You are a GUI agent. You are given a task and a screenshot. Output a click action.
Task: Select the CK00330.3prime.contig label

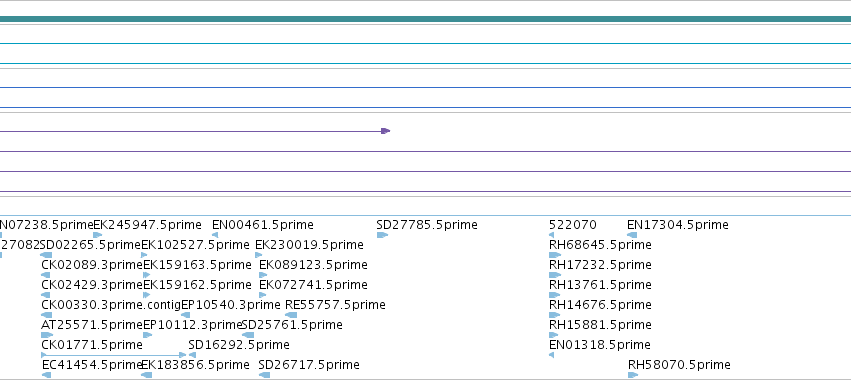111,305
